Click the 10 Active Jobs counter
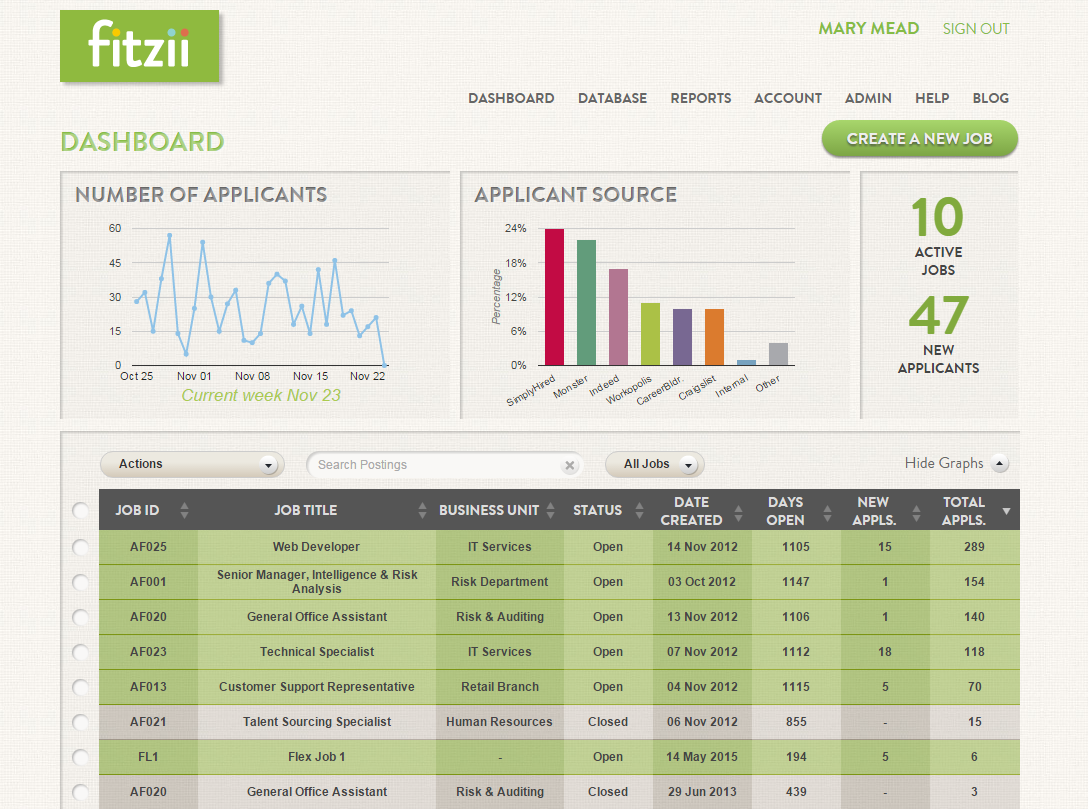 938,237
